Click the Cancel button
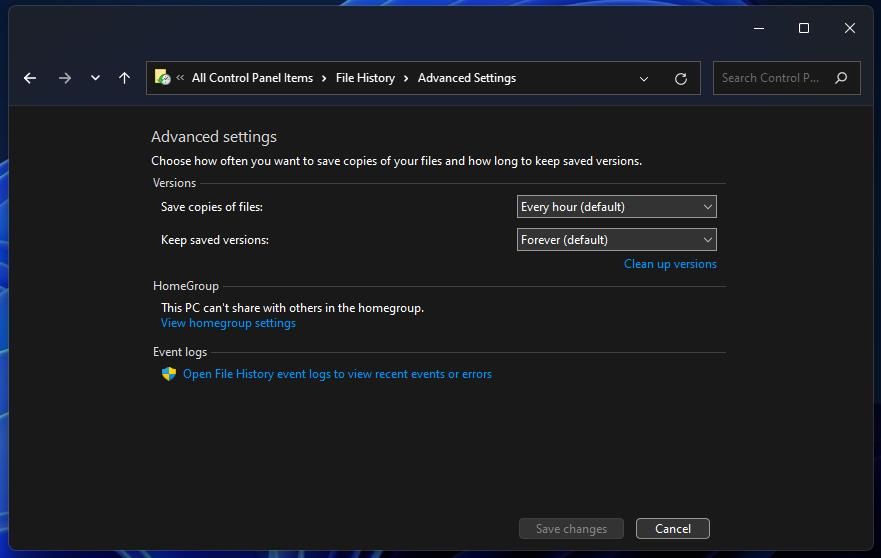The image size is (881, 558). [x=673, y=529]
